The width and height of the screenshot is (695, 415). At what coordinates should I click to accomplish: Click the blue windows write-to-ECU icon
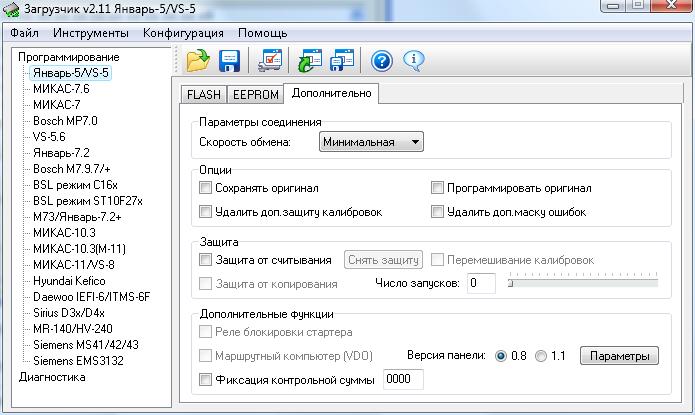click(x=342, y=61)
